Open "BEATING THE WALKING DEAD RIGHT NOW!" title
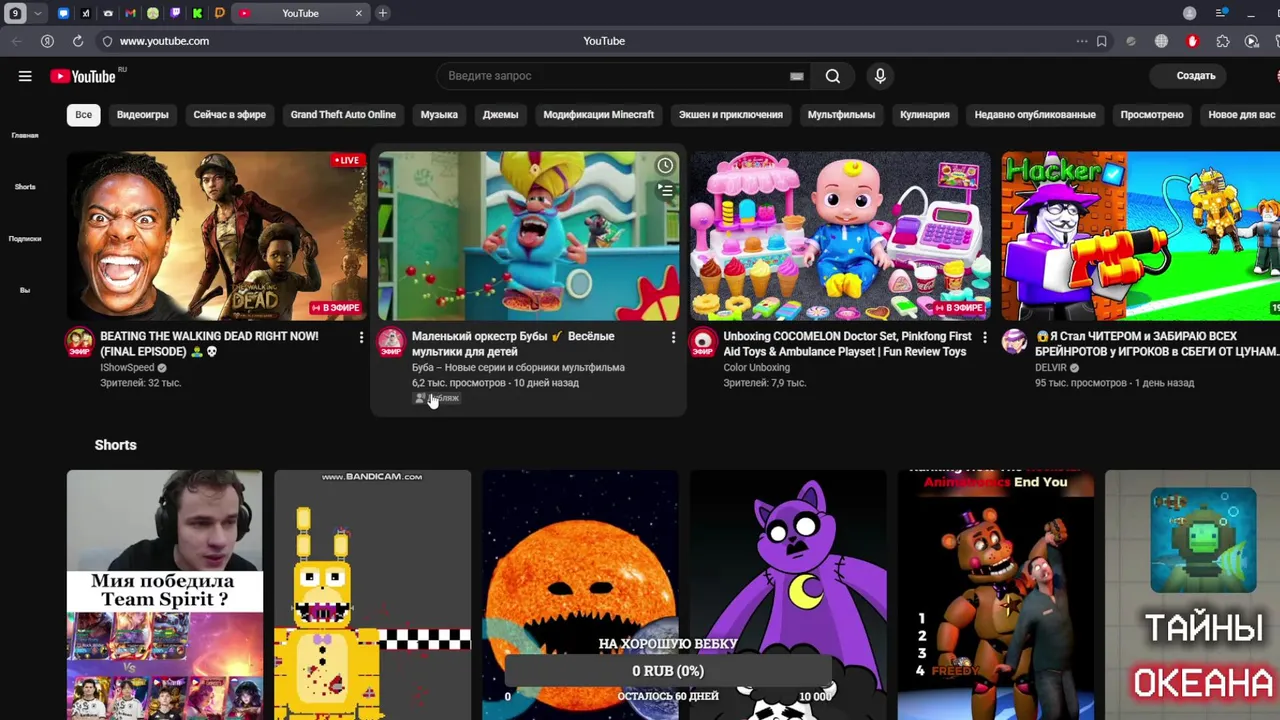This screenshot has width=1280, height=720. tap(209, 344)
